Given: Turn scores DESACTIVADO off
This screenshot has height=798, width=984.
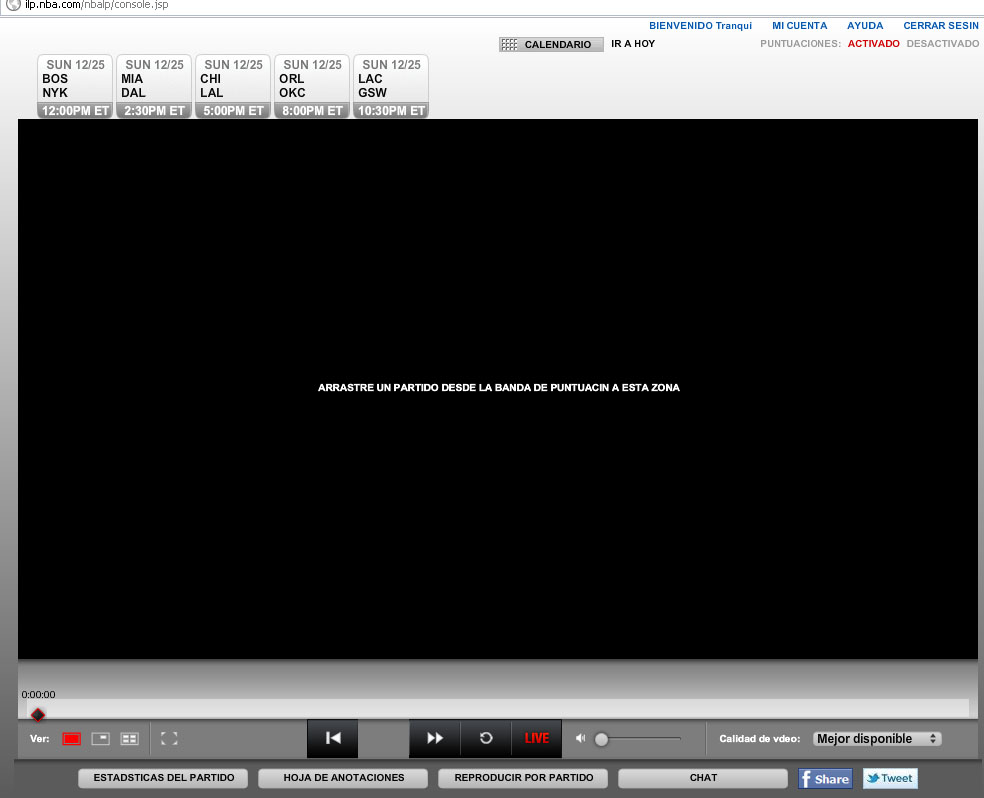Looking at the screenshot, I should point(942,44).
